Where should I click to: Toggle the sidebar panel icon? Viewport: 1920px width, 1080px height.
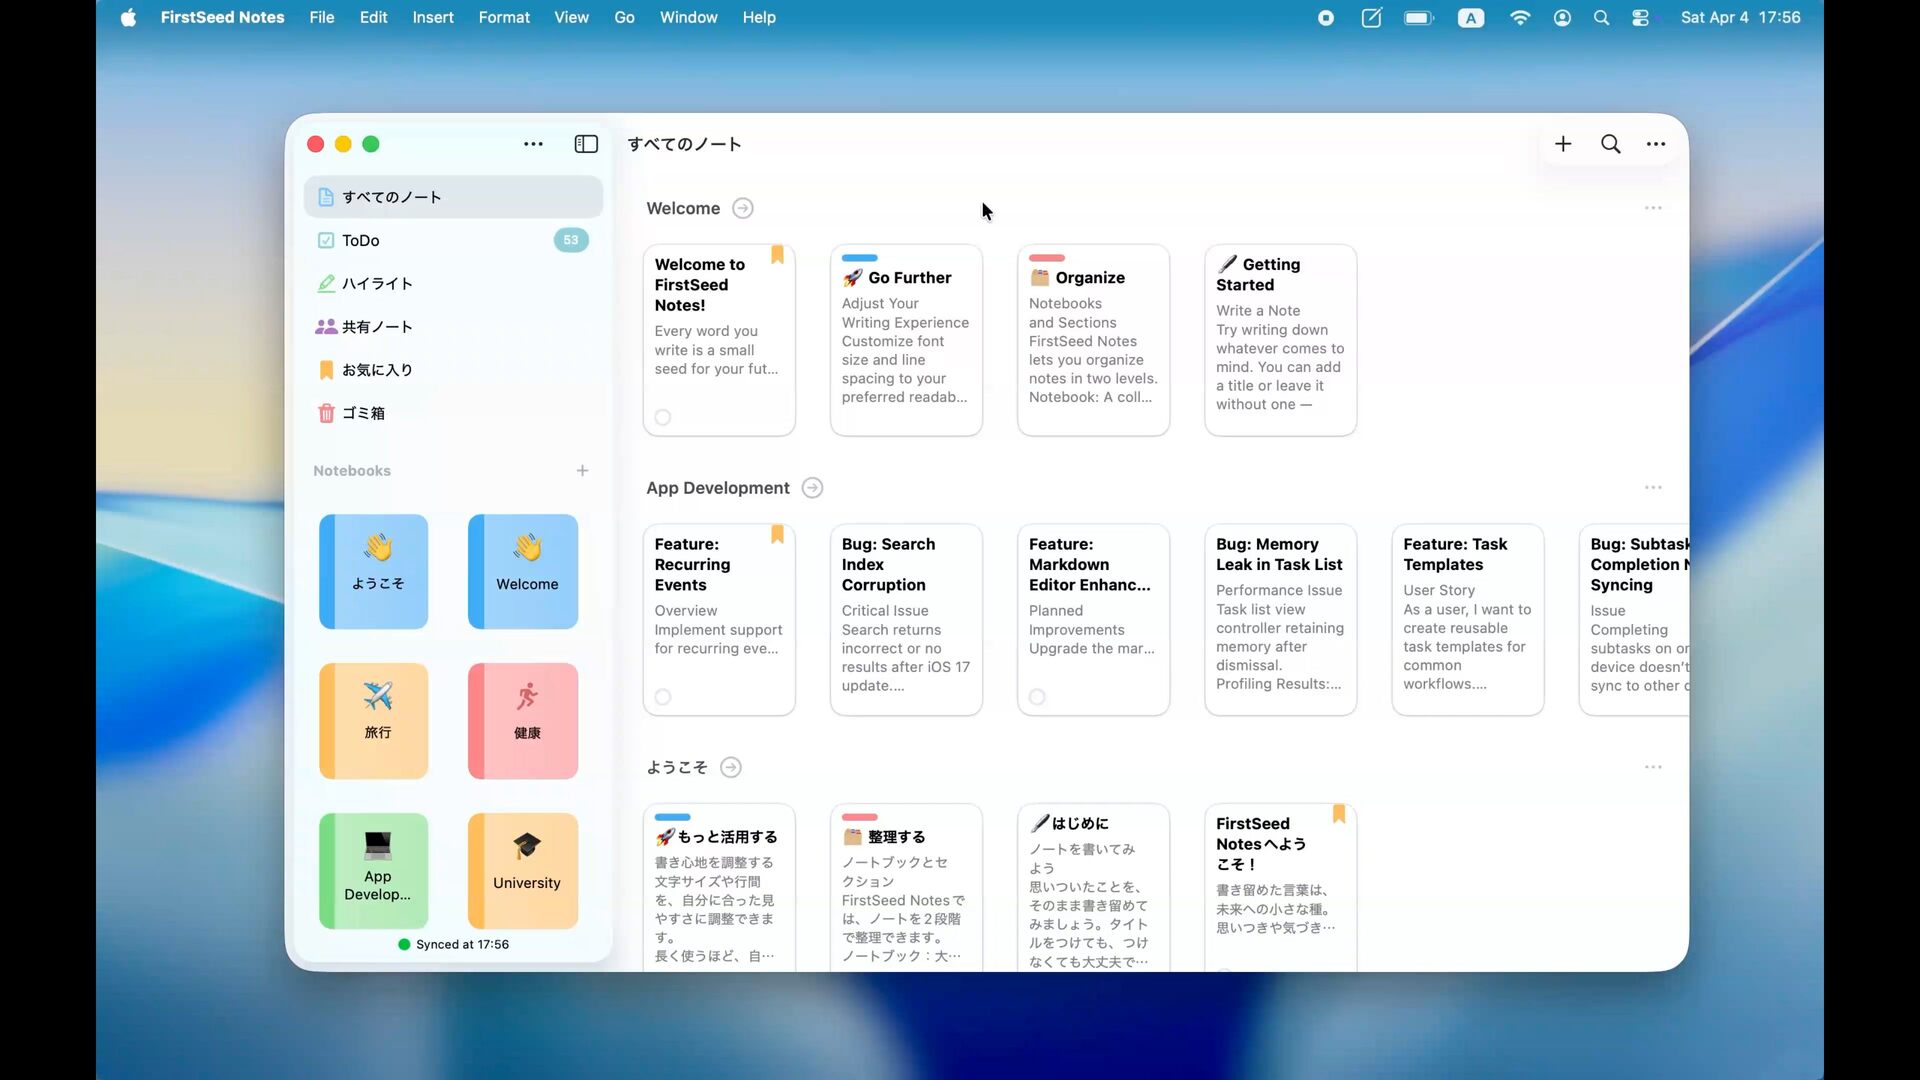coord(586,144)
